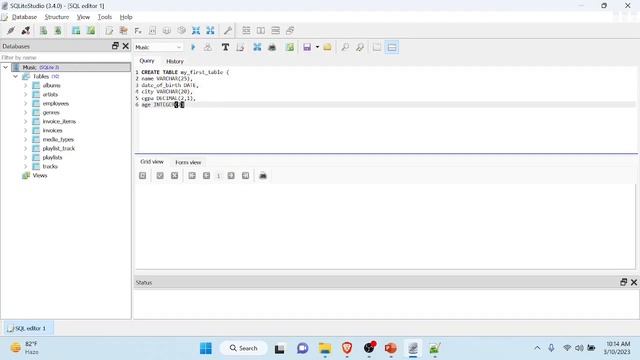Go to first page icon in grid toolbar

point(192,176)
